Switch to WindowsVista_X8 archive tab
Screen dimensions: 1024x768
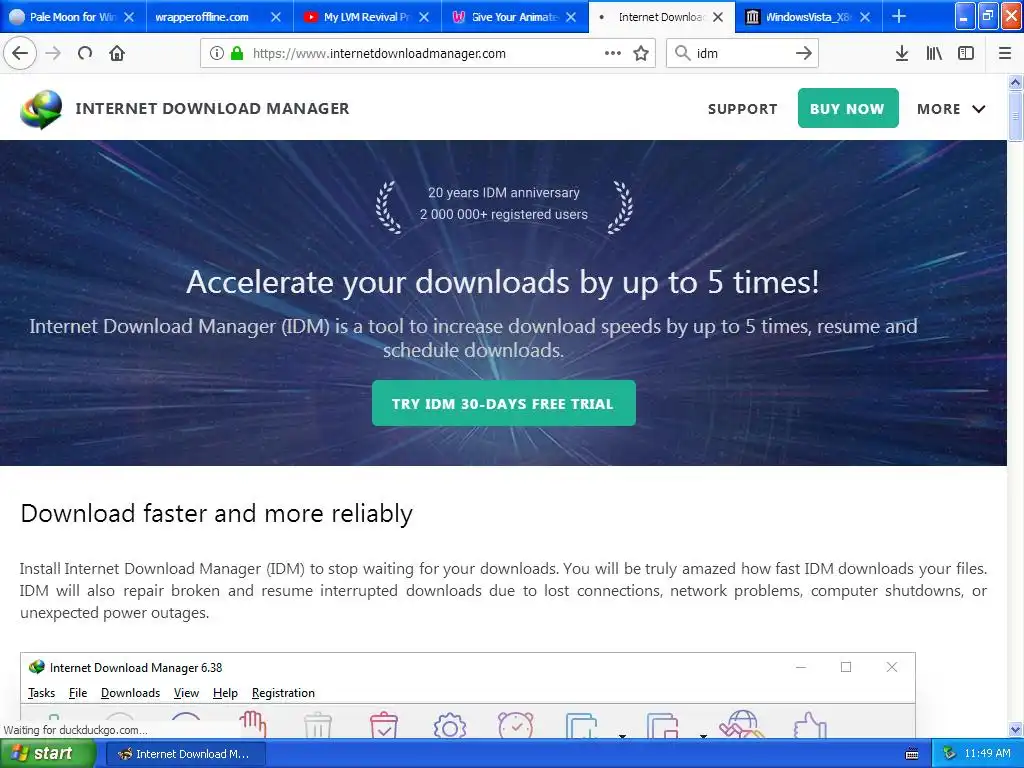[808, 17]
